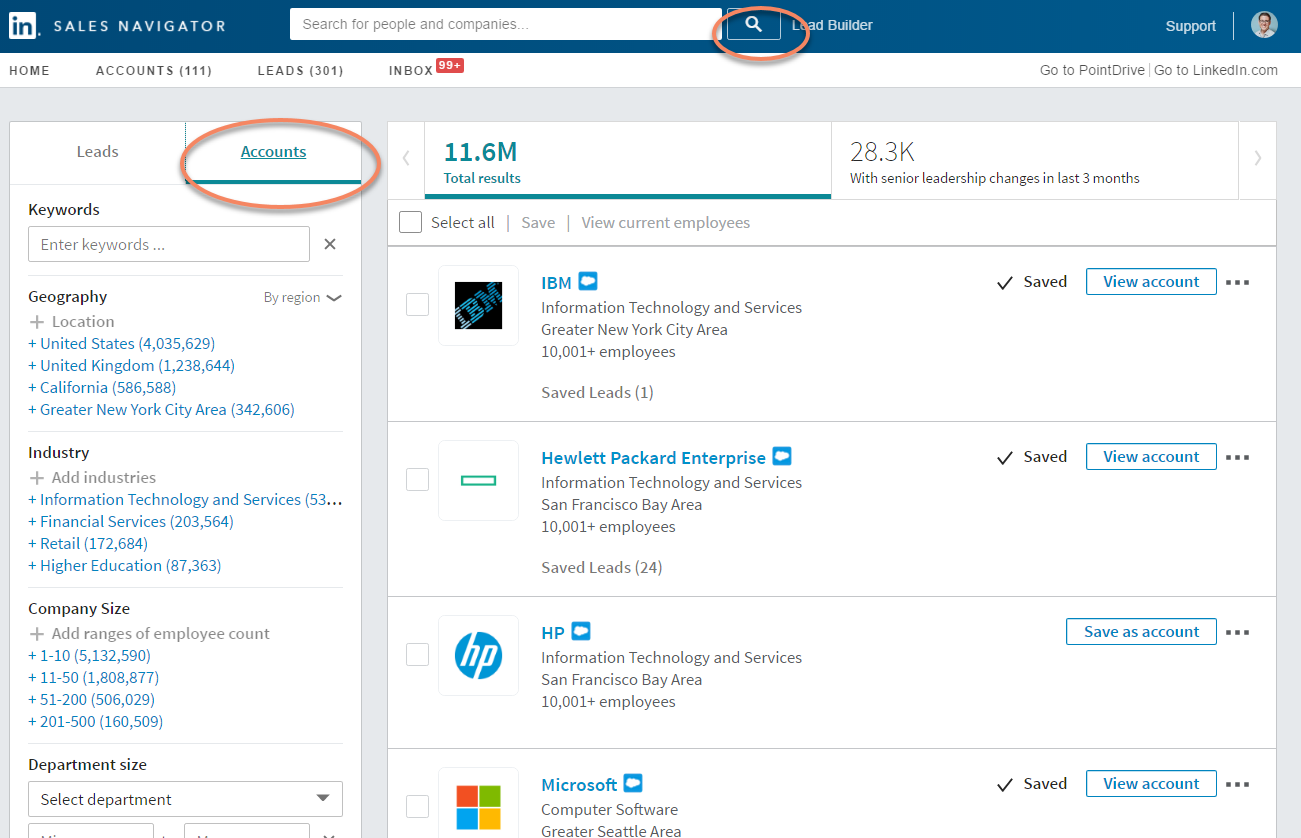Click the LinkedIn logo icon
The image size is (1301, 838).
tap(23, 25)
